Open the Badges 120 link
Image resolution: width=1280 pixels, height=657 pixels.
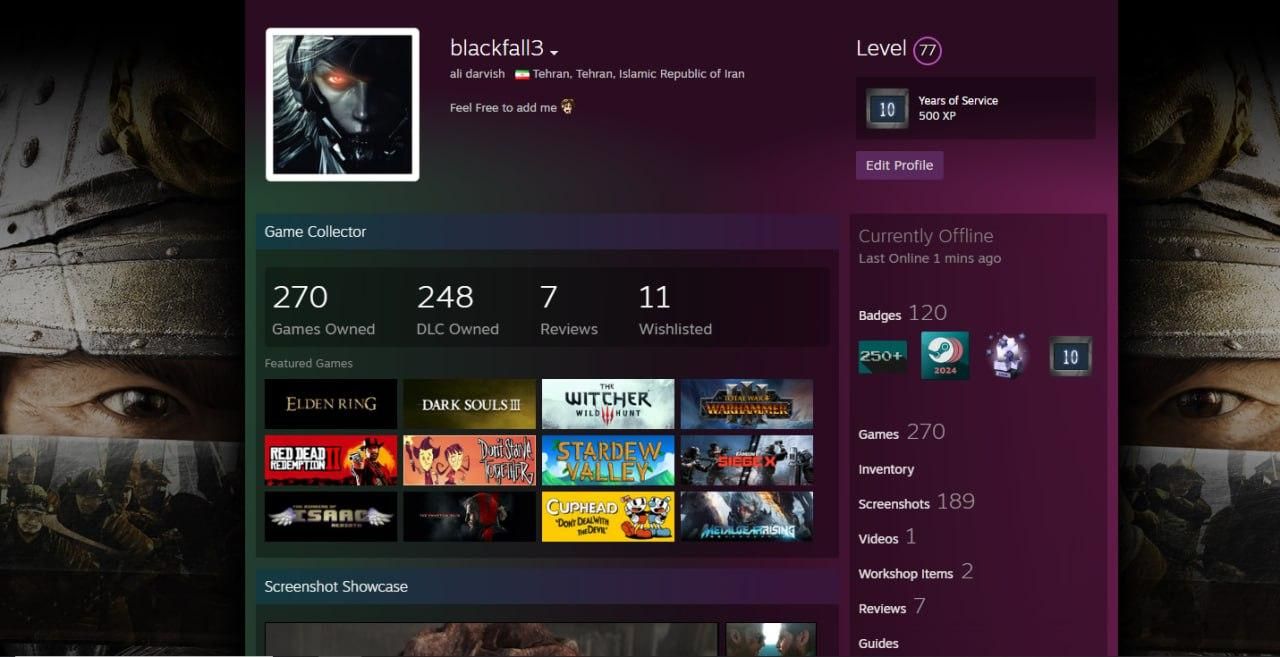pos(902,314)
